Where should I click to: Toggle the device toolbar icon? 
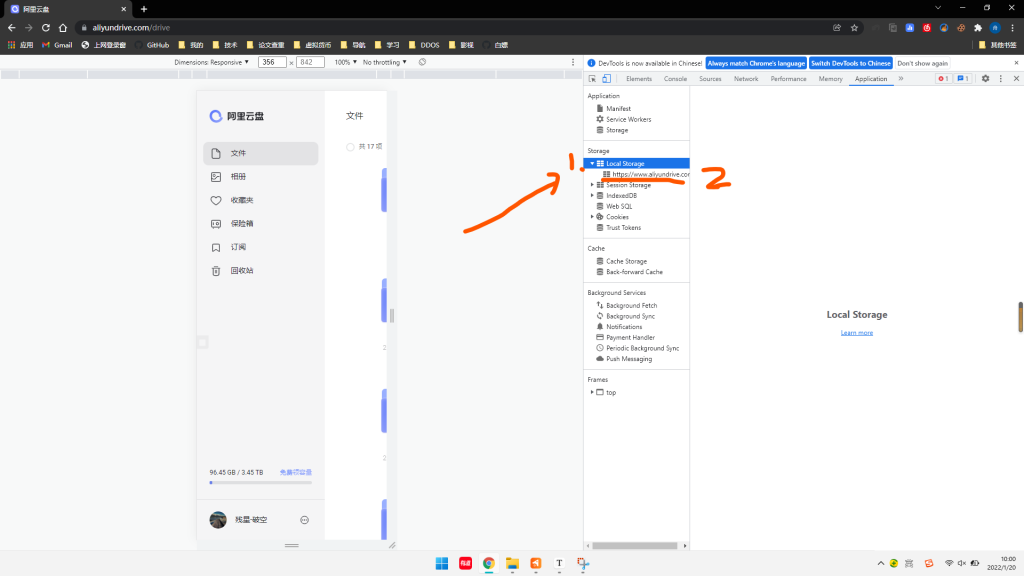coord(607,78)
